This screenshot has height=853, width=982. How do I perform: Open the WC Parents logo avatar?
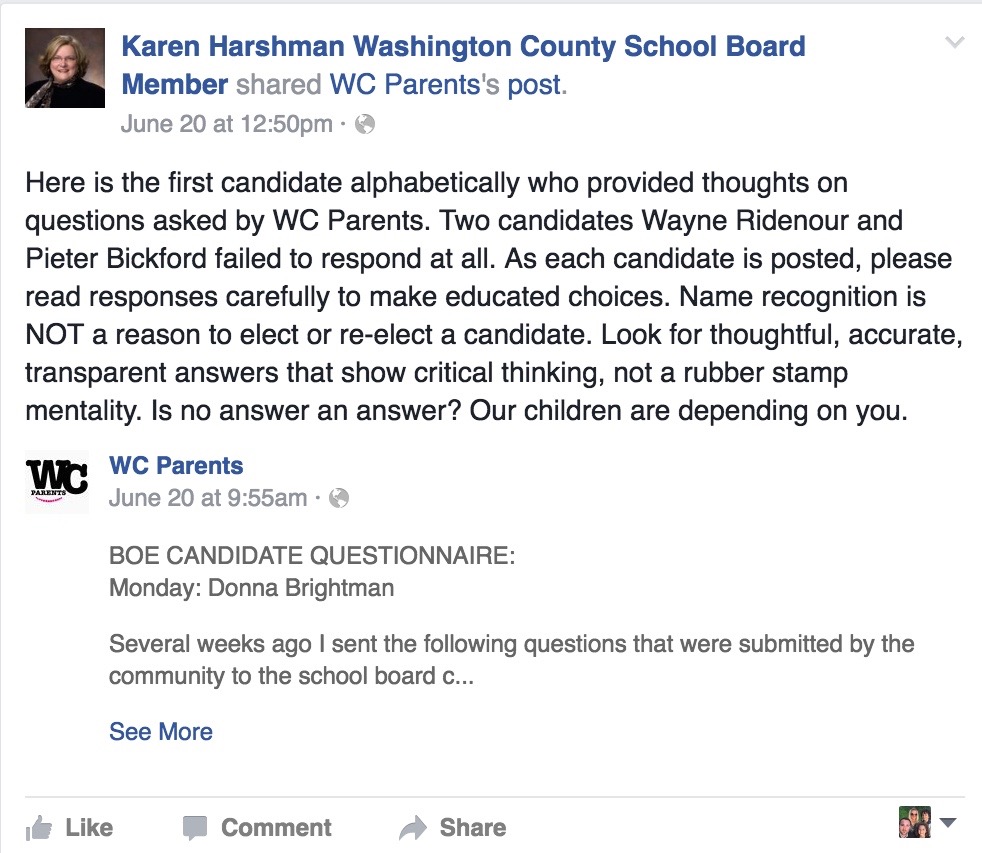pyautogui.click(x=57, y=482)
